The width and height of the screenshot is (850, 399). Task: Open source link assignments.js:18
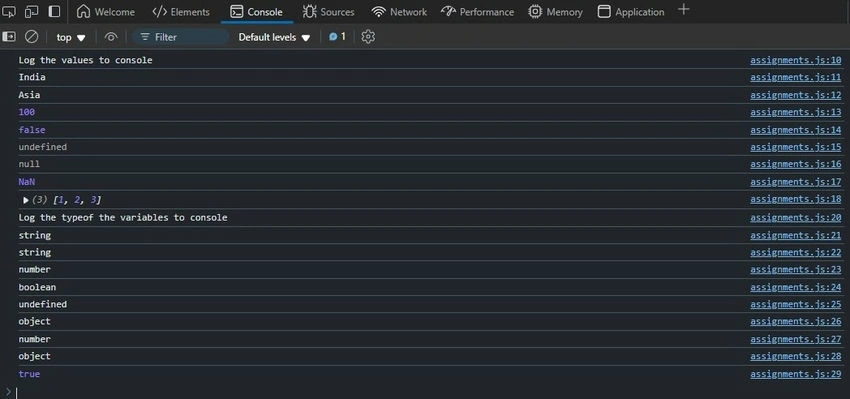coord(795,200)
